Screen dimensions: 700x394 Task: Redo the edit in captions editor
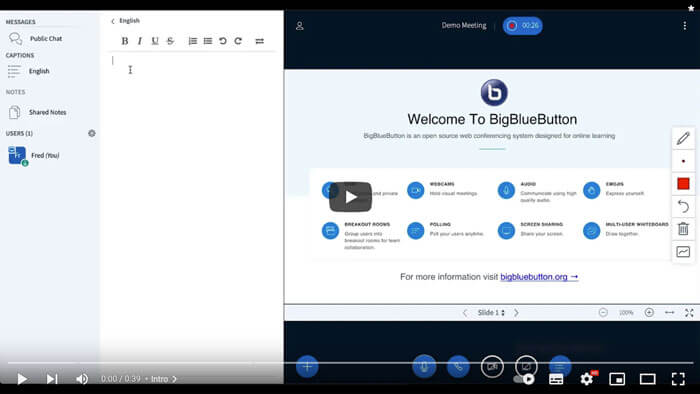[238, 41]
